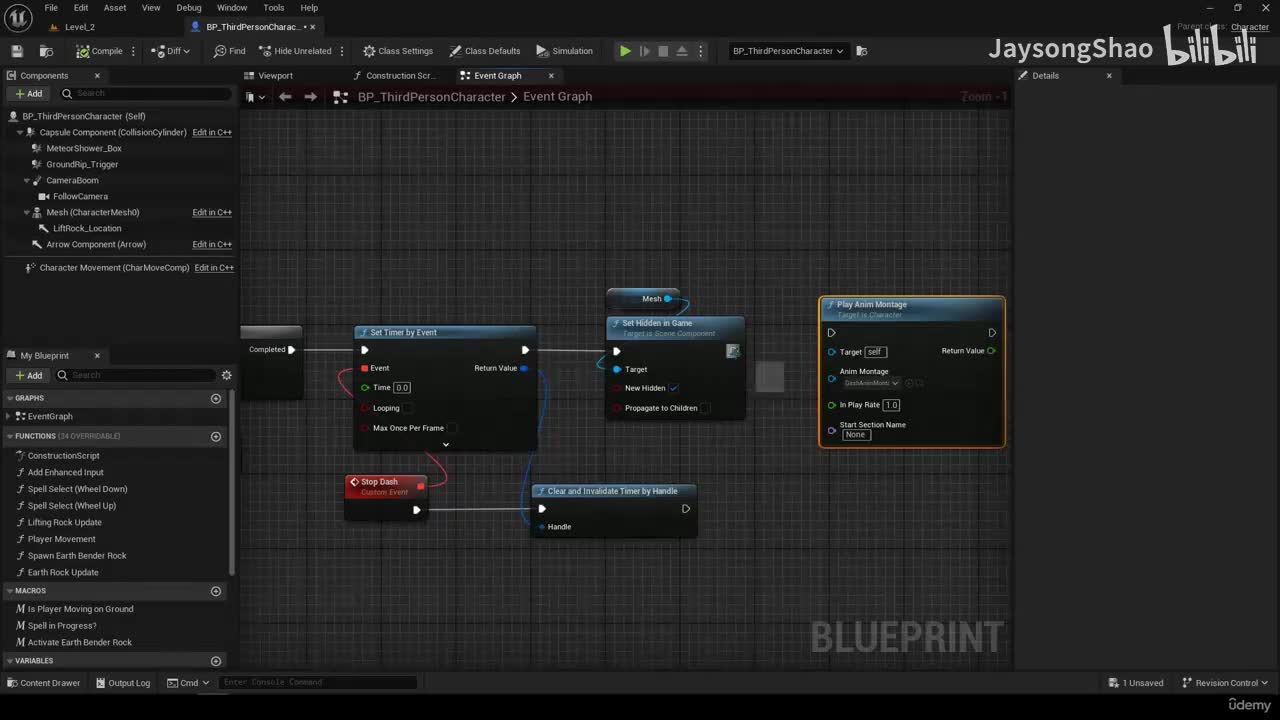The width and height of the screenshot is (1280, 720).
Task: Click the Add button in My Blueprint
Action: tap(29, 375)
